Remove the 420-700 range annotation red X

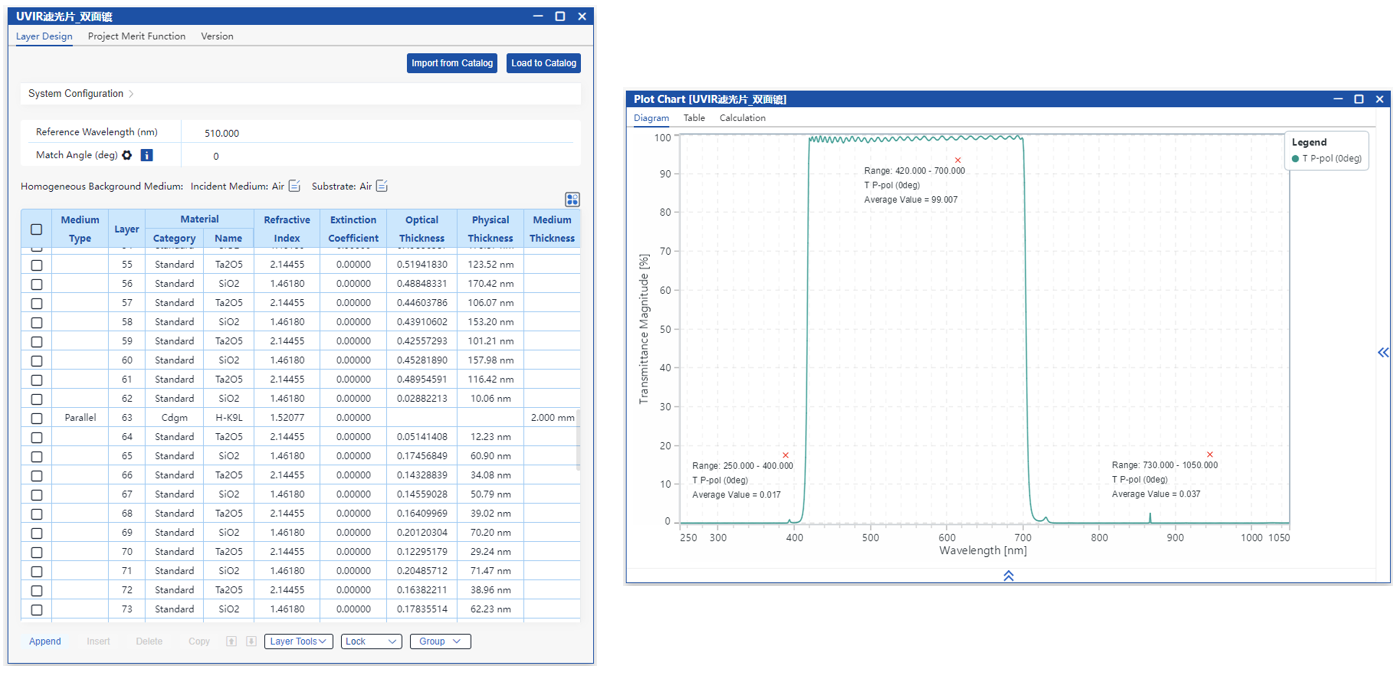[x=958, y=160]
